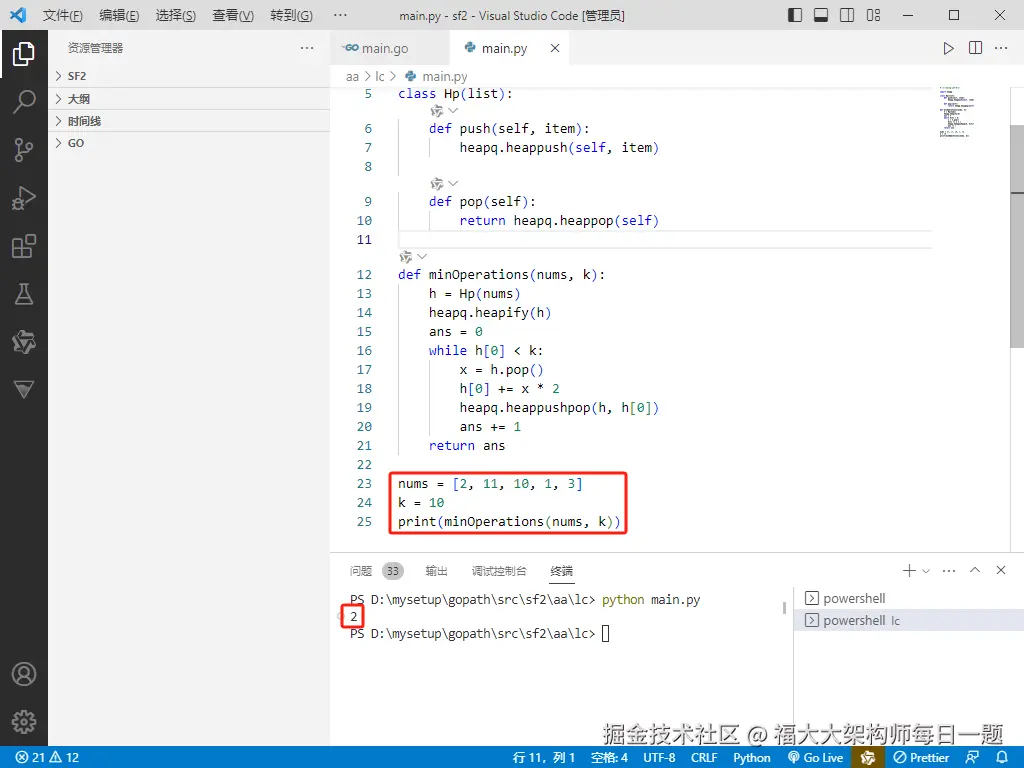Open the Manage gear icon
Screen dimensions: 1024x768
coord(24,722)
